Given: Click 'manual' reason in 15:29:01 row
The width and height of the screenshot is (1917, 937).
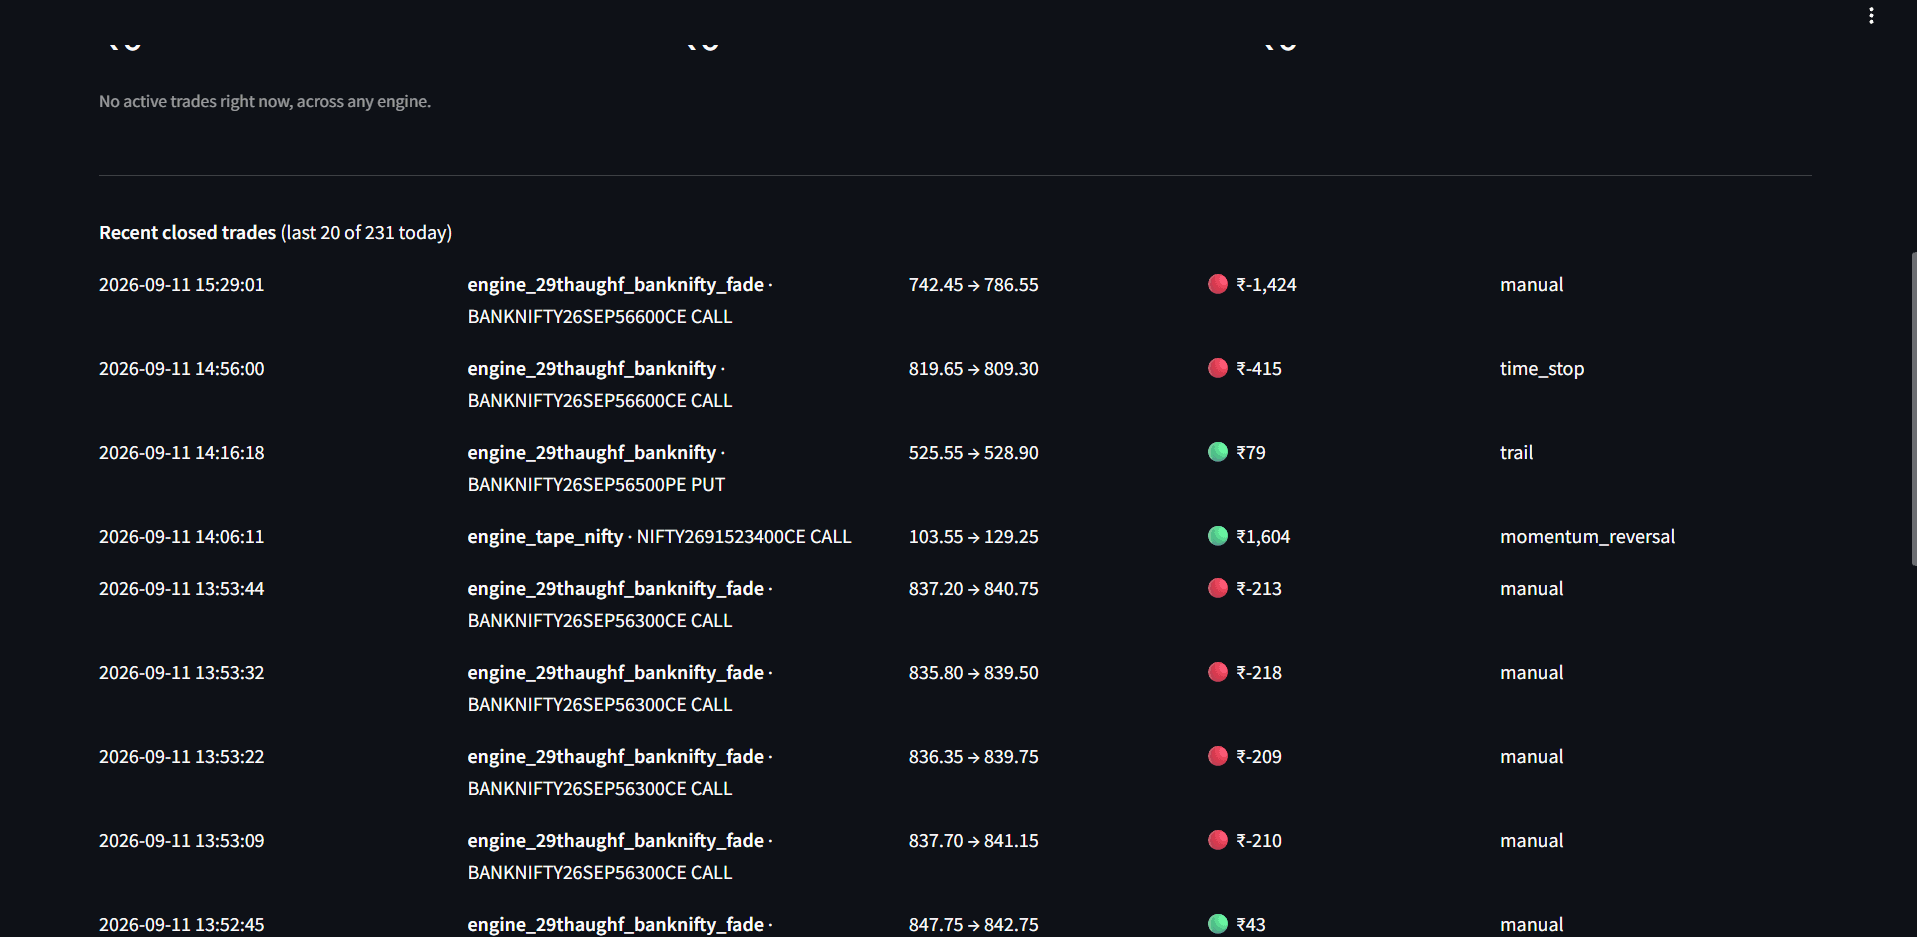Looking at the screenshot, I should coord(1531,284).
